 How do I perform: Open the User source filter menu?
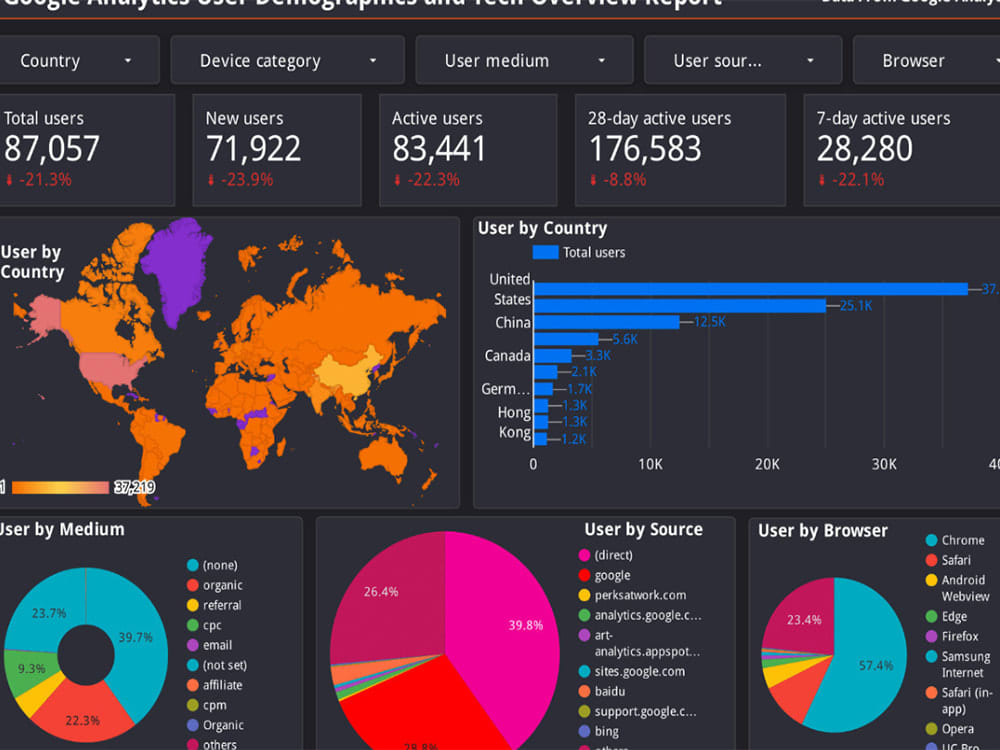pos(743,60)
